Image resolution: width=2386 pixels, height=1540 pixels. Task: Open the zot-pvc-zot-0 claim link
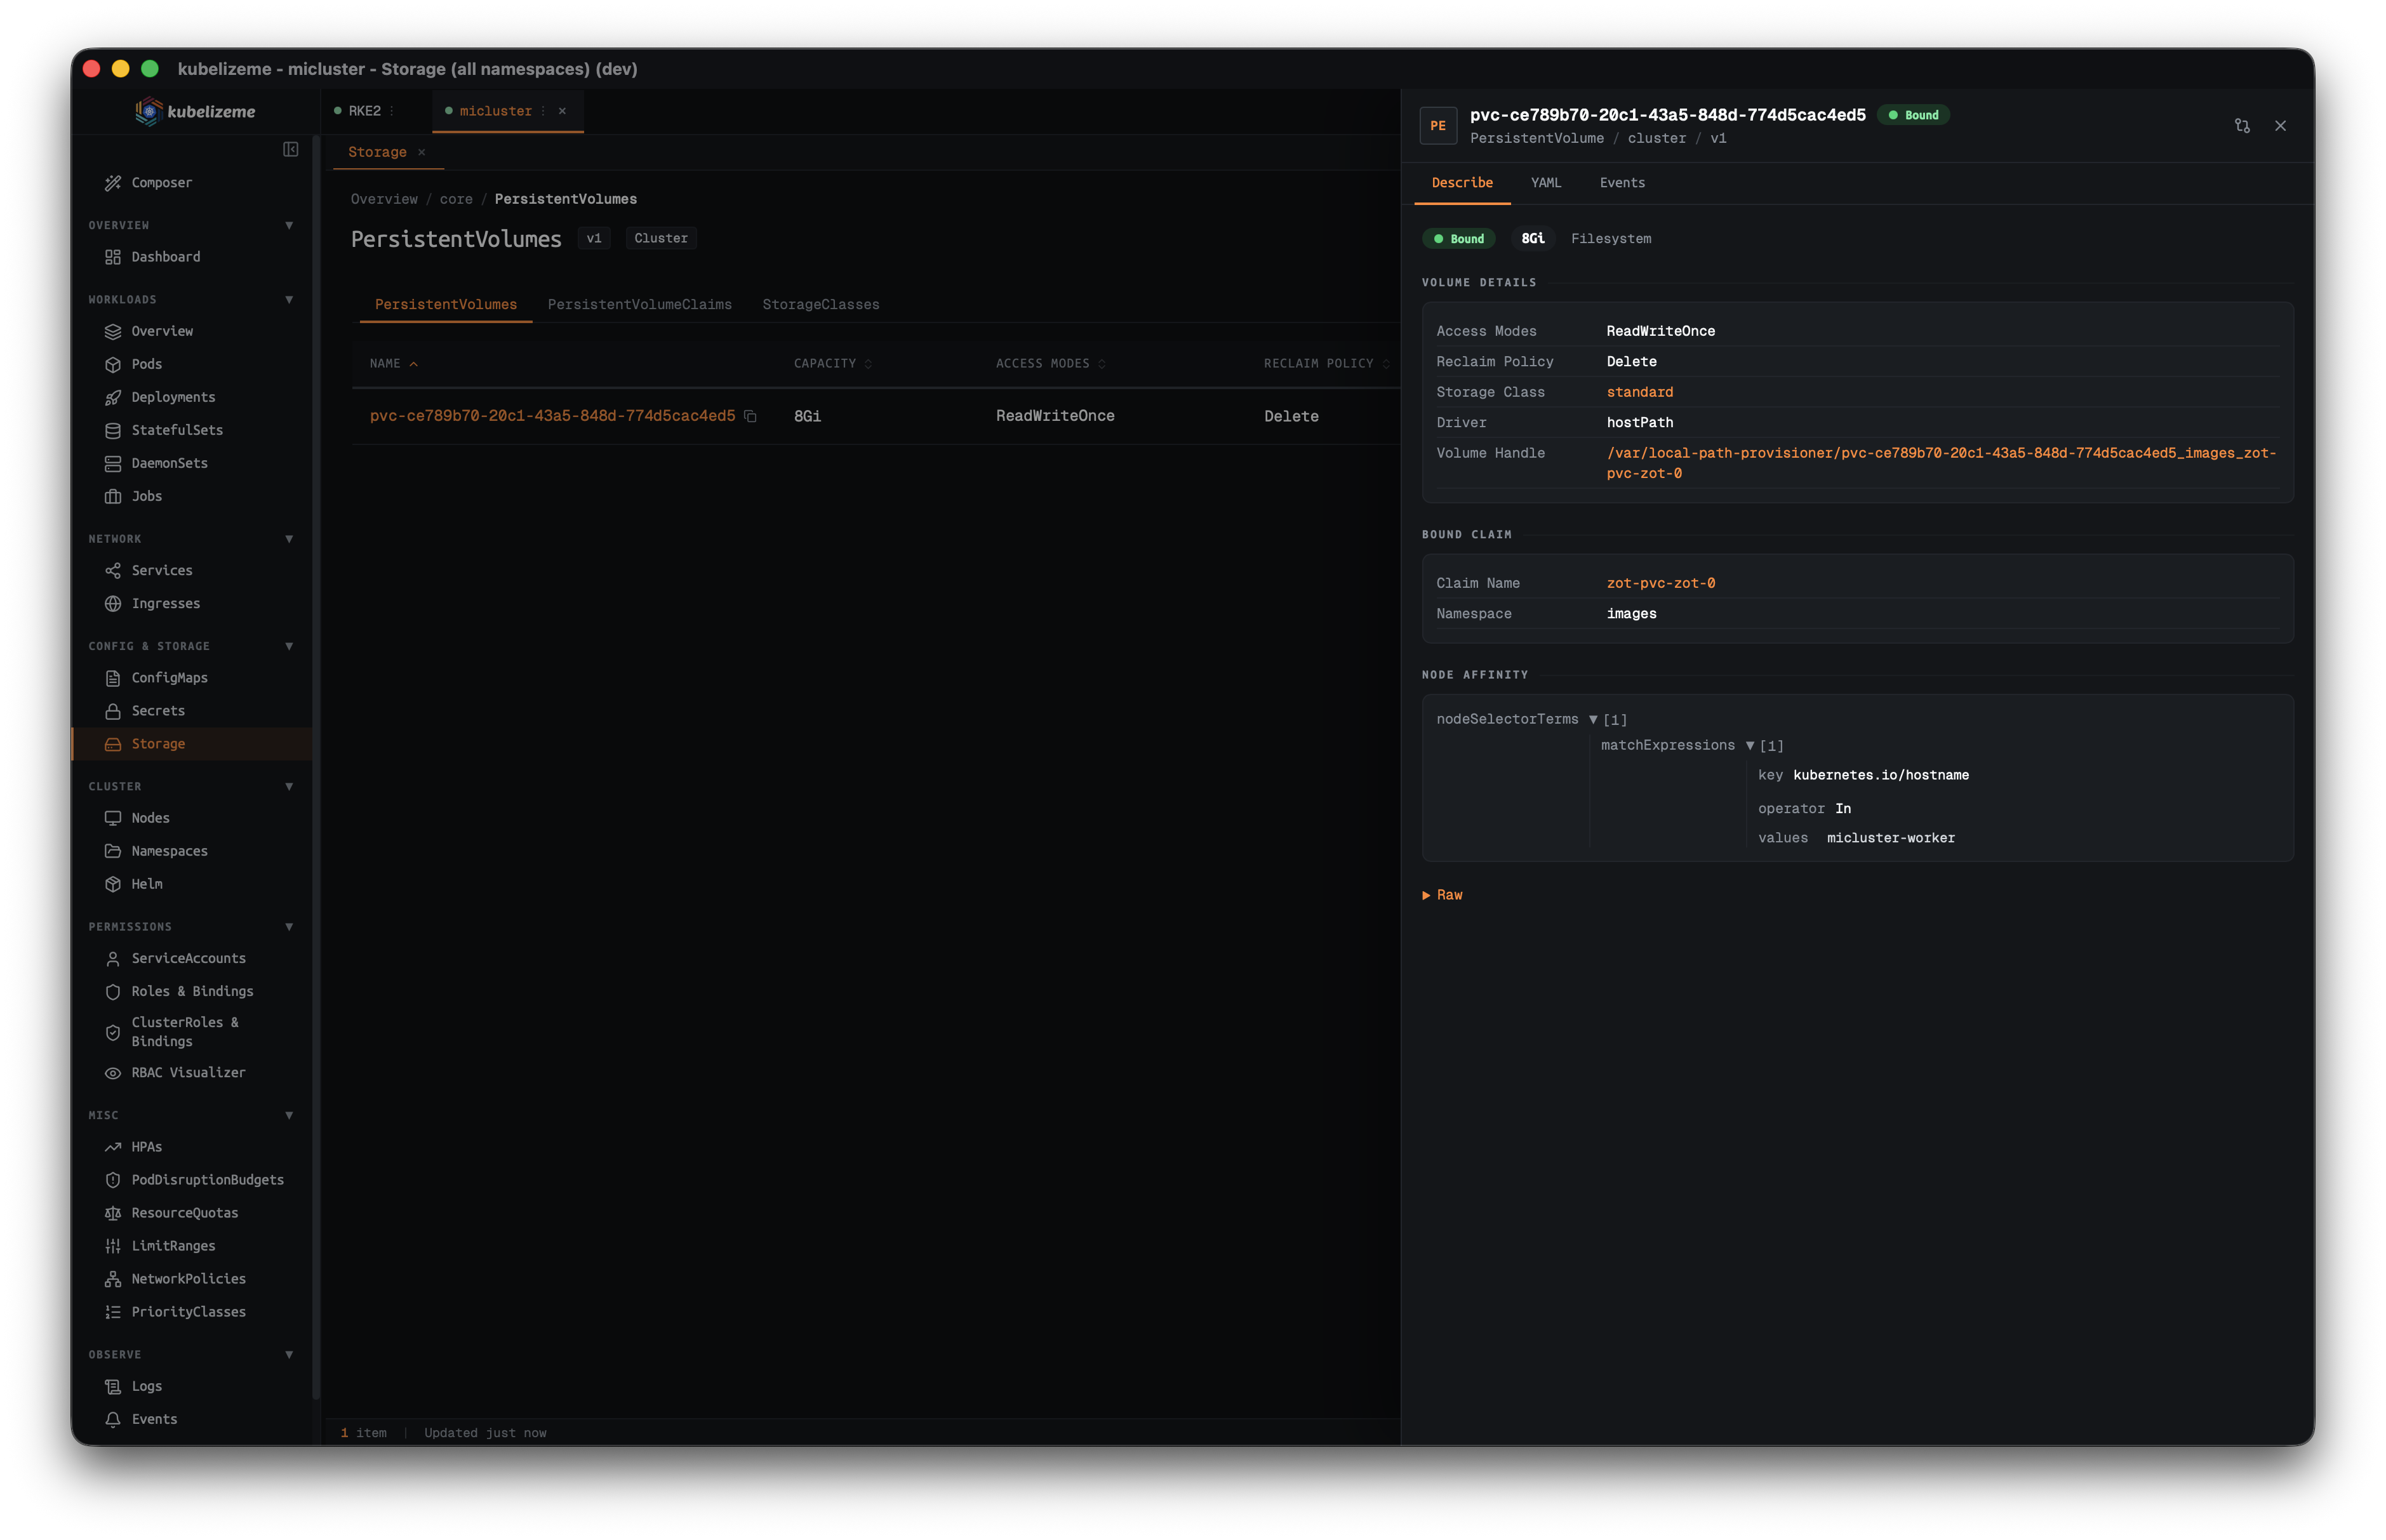click(1661, 583)
